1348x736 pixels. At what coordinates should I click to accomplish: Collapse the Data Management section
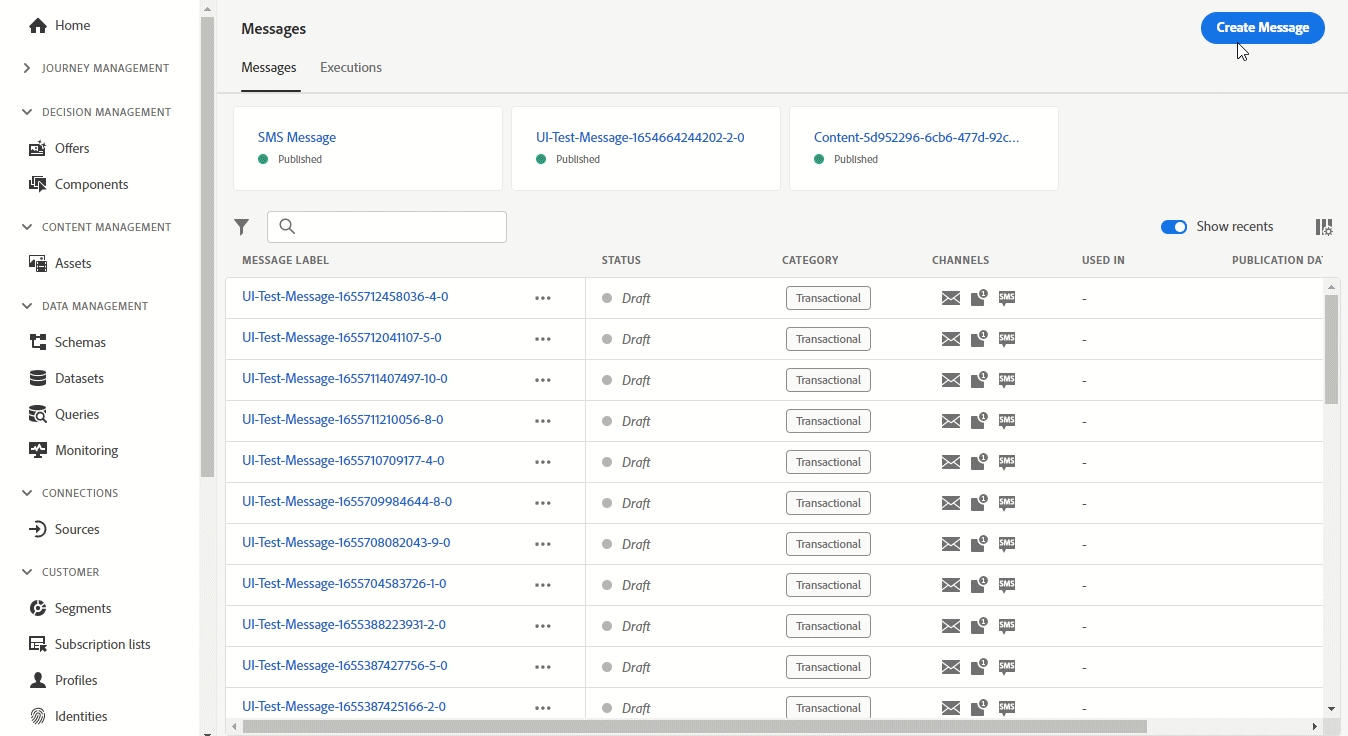(27, 306)
